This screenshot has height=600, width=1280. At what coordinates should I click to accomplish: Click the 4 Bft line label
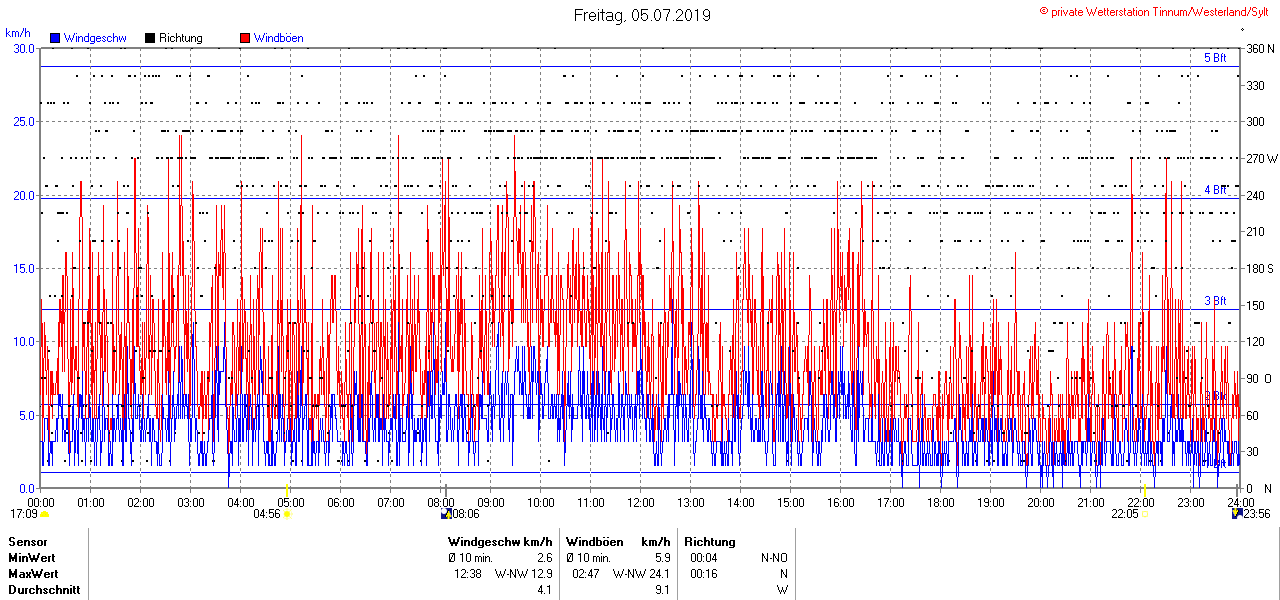1215,189
